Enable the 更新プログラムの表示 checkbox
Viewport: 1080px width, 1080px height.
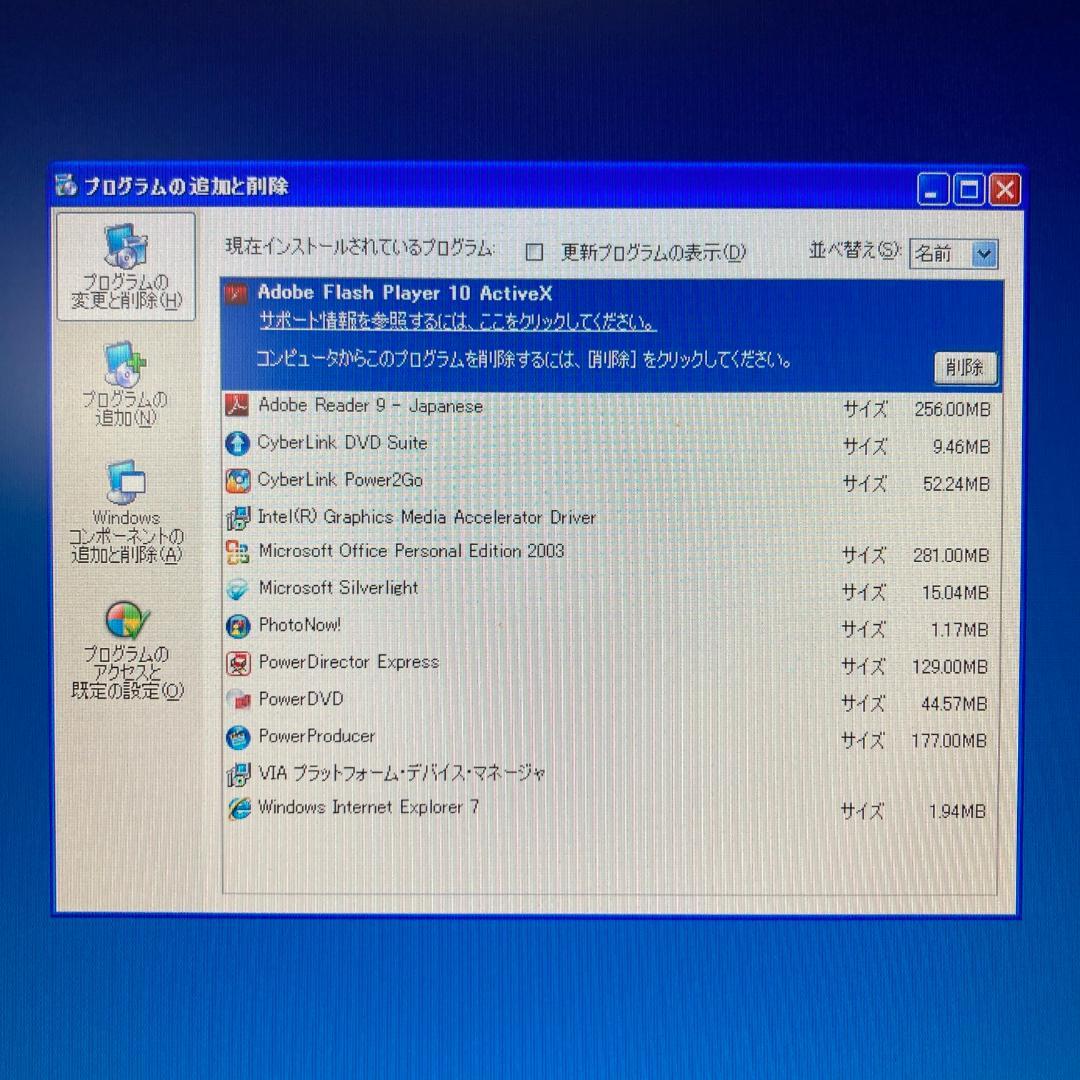pyautogui.click(x=534, y=252)
